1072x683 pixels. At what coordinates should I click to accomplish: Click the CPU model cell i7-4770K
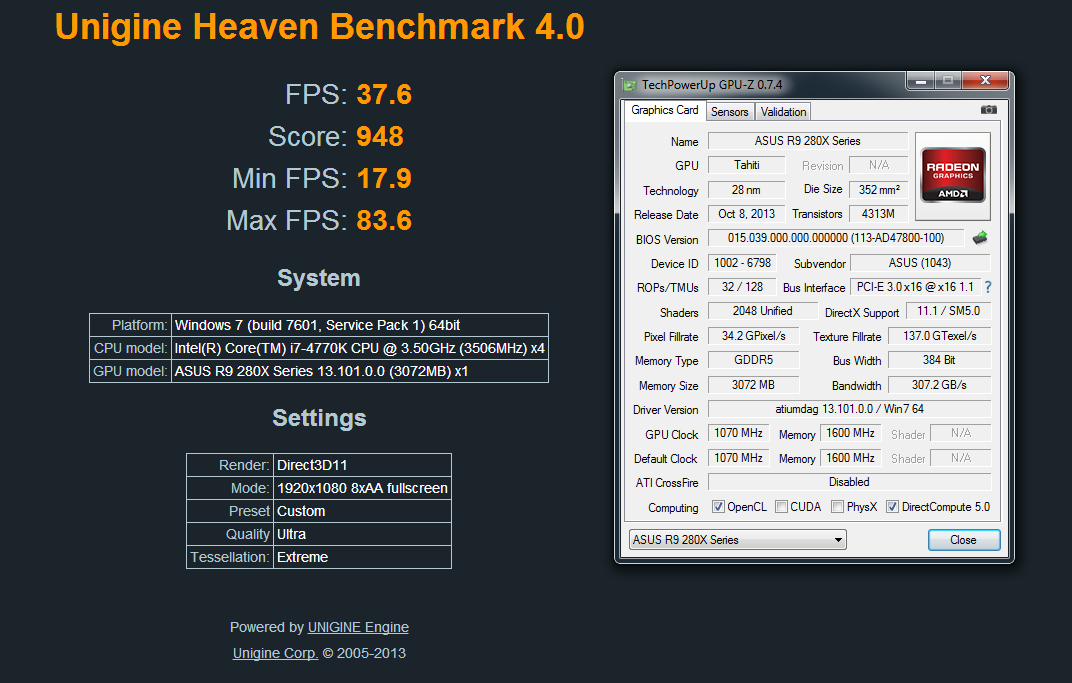pyautogui.click(x=360, y=348)
